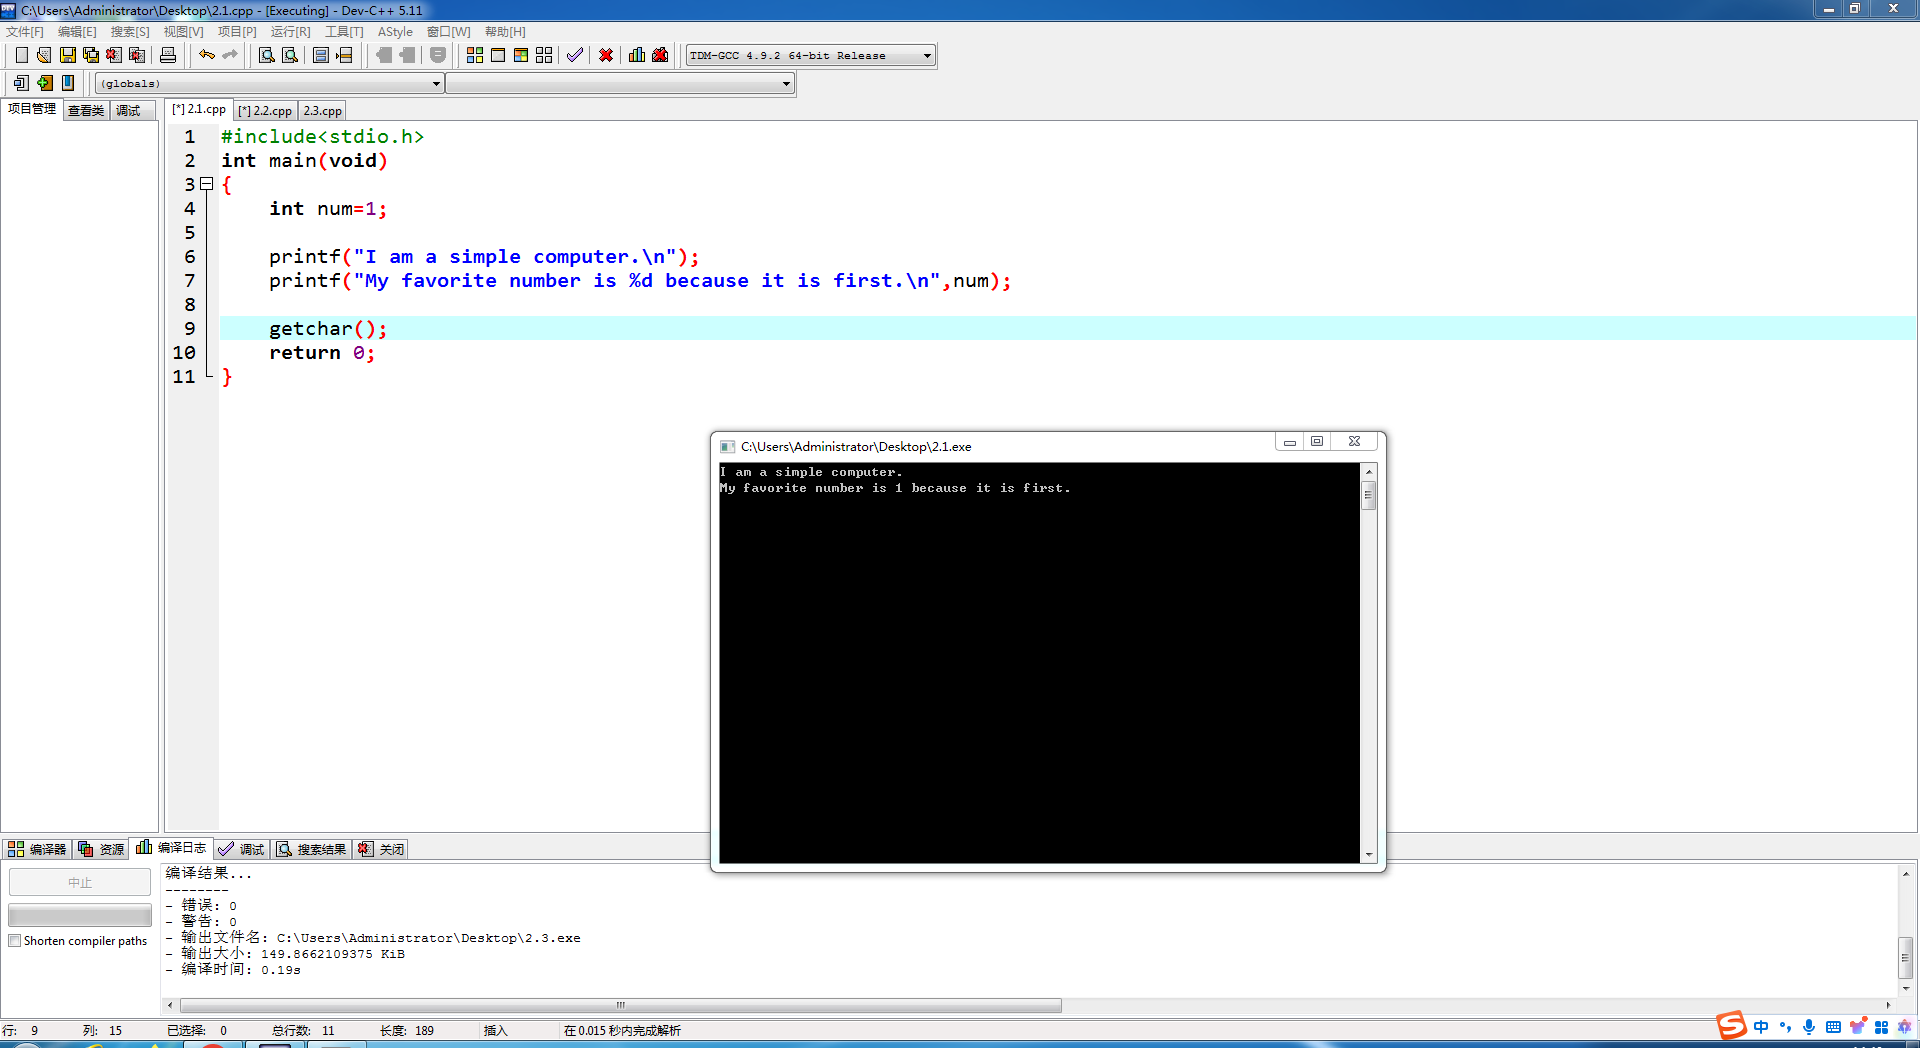Open the Sogou soft keyboard icon

tap(1833, 1027)
